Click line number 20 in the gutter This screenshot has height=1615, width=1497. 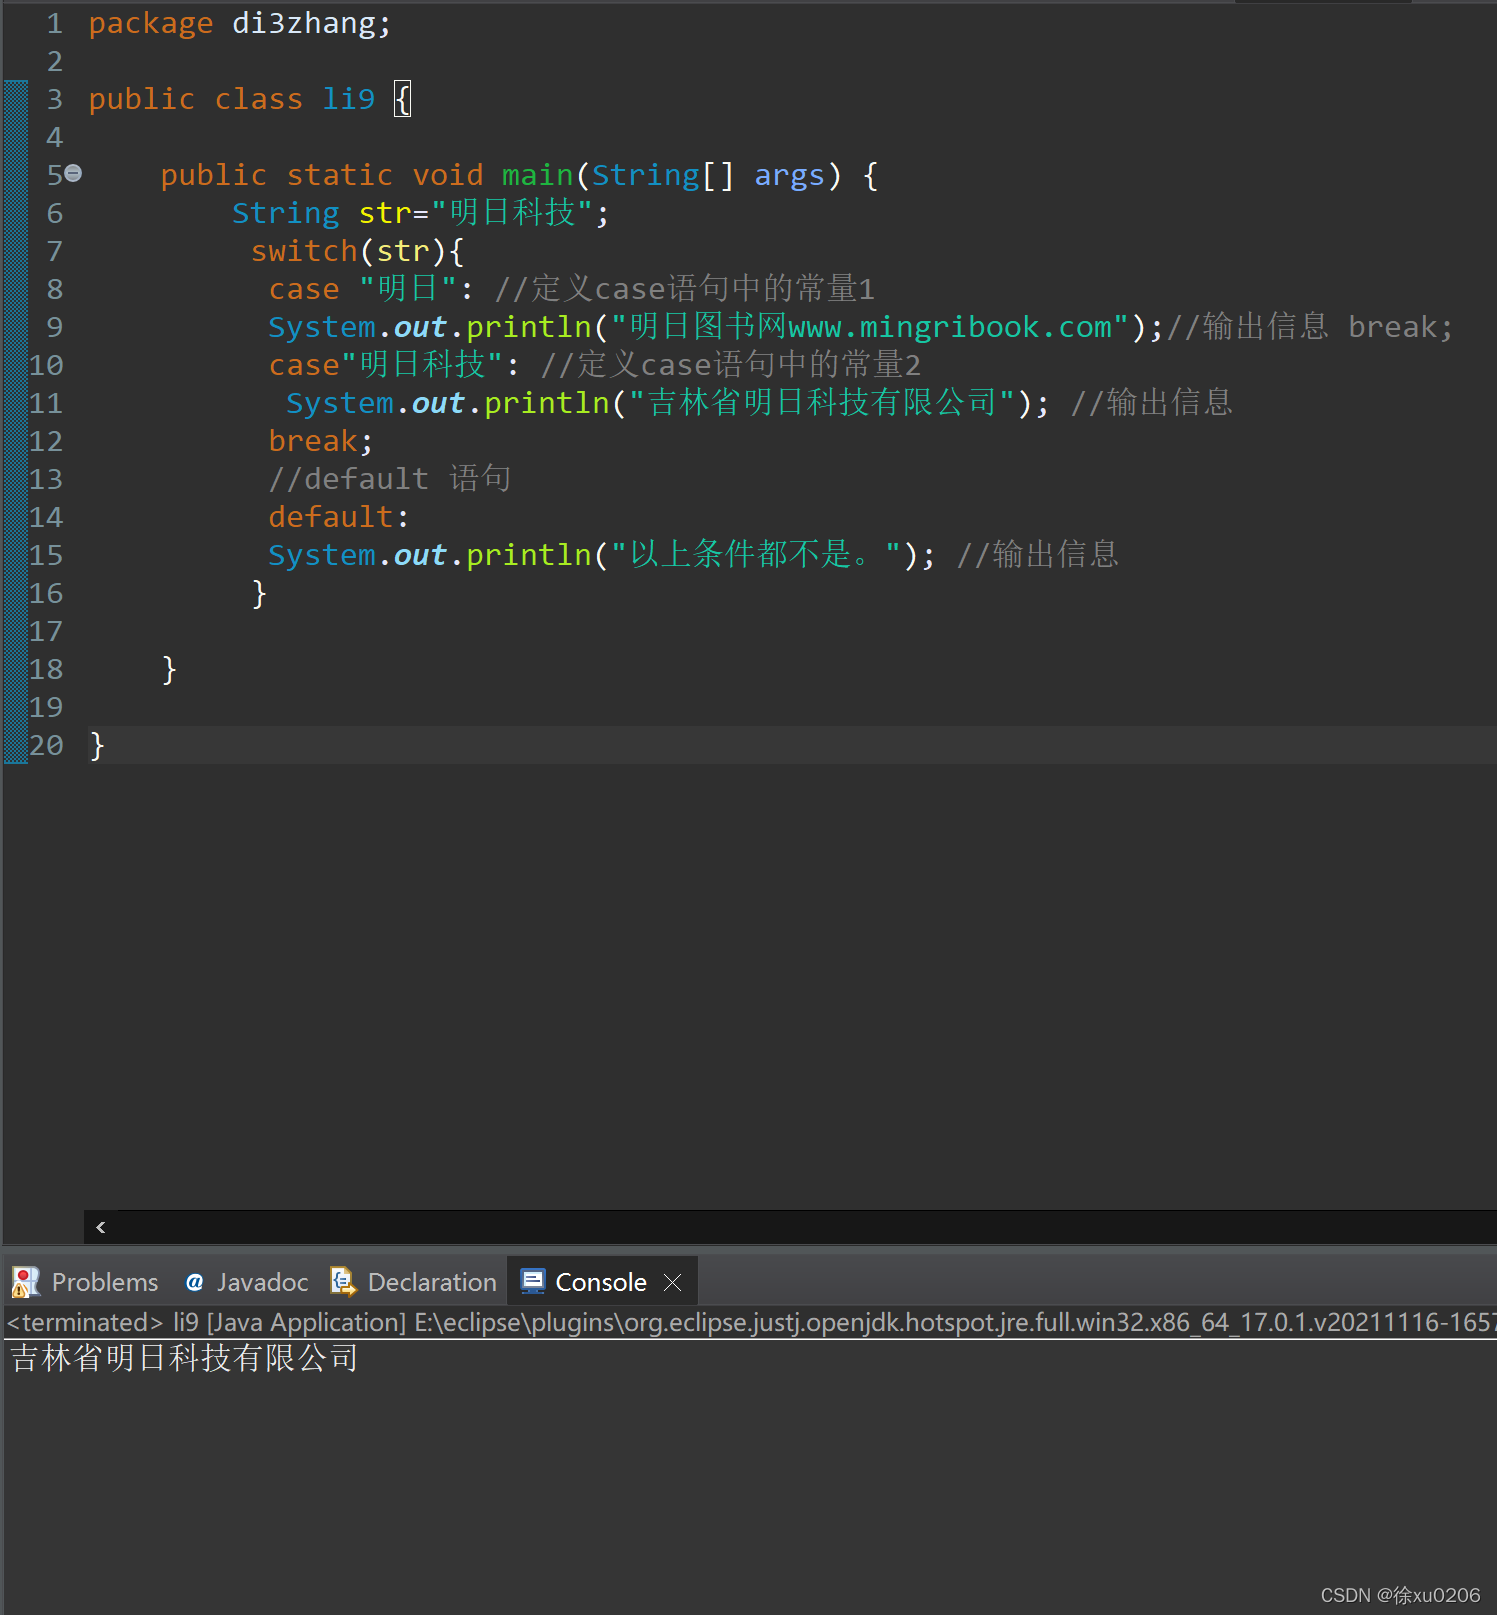46,745
